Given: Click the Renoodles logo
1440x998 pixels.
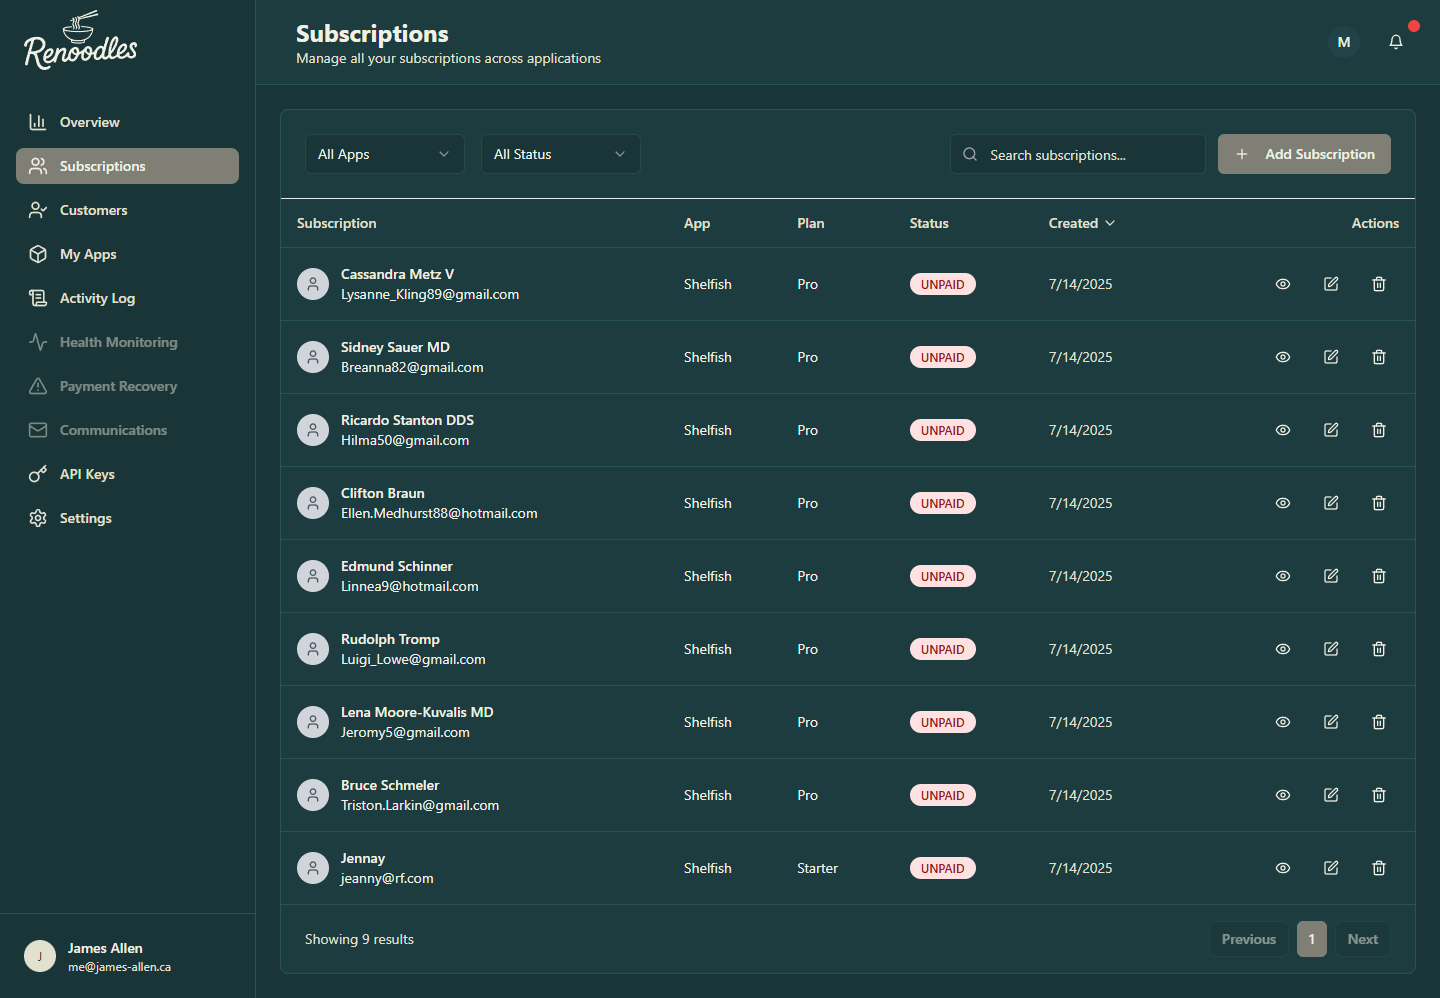Looking at the screenshot, I should click(x=80, y=40).
